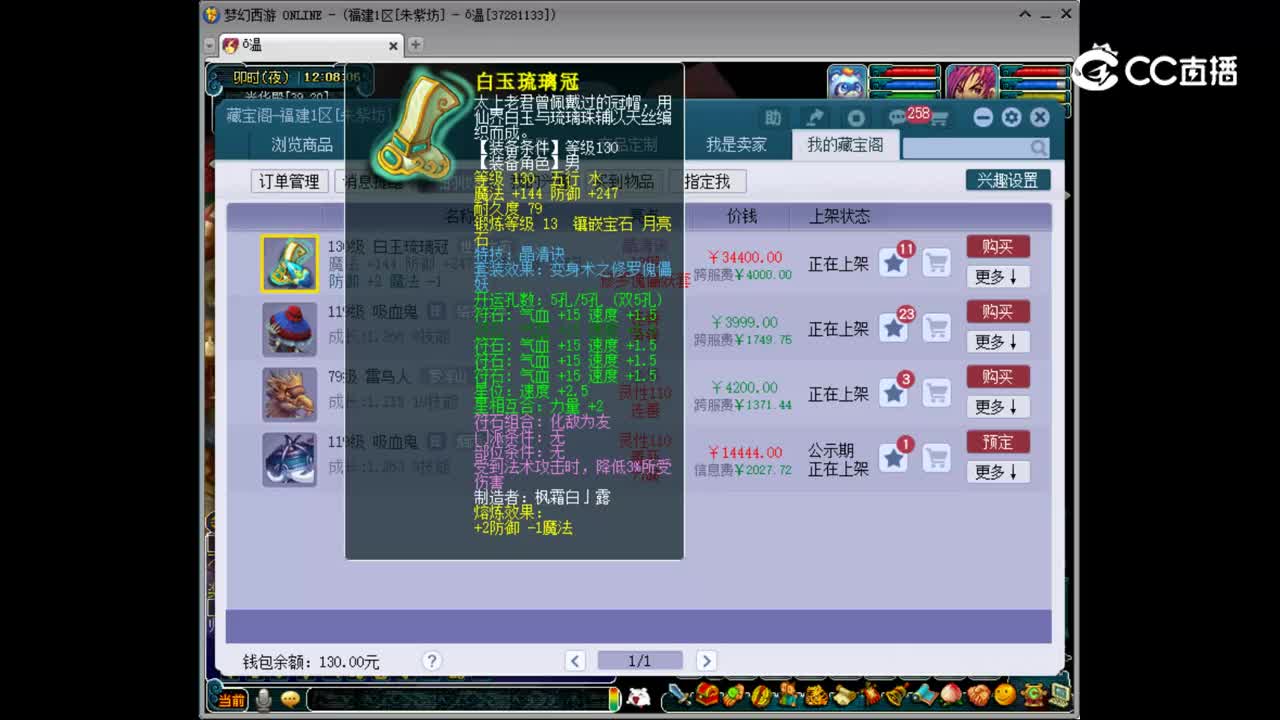Click the white pig icon near chat bar
The height and width of the screenshot is (720, 1280).
638,697
